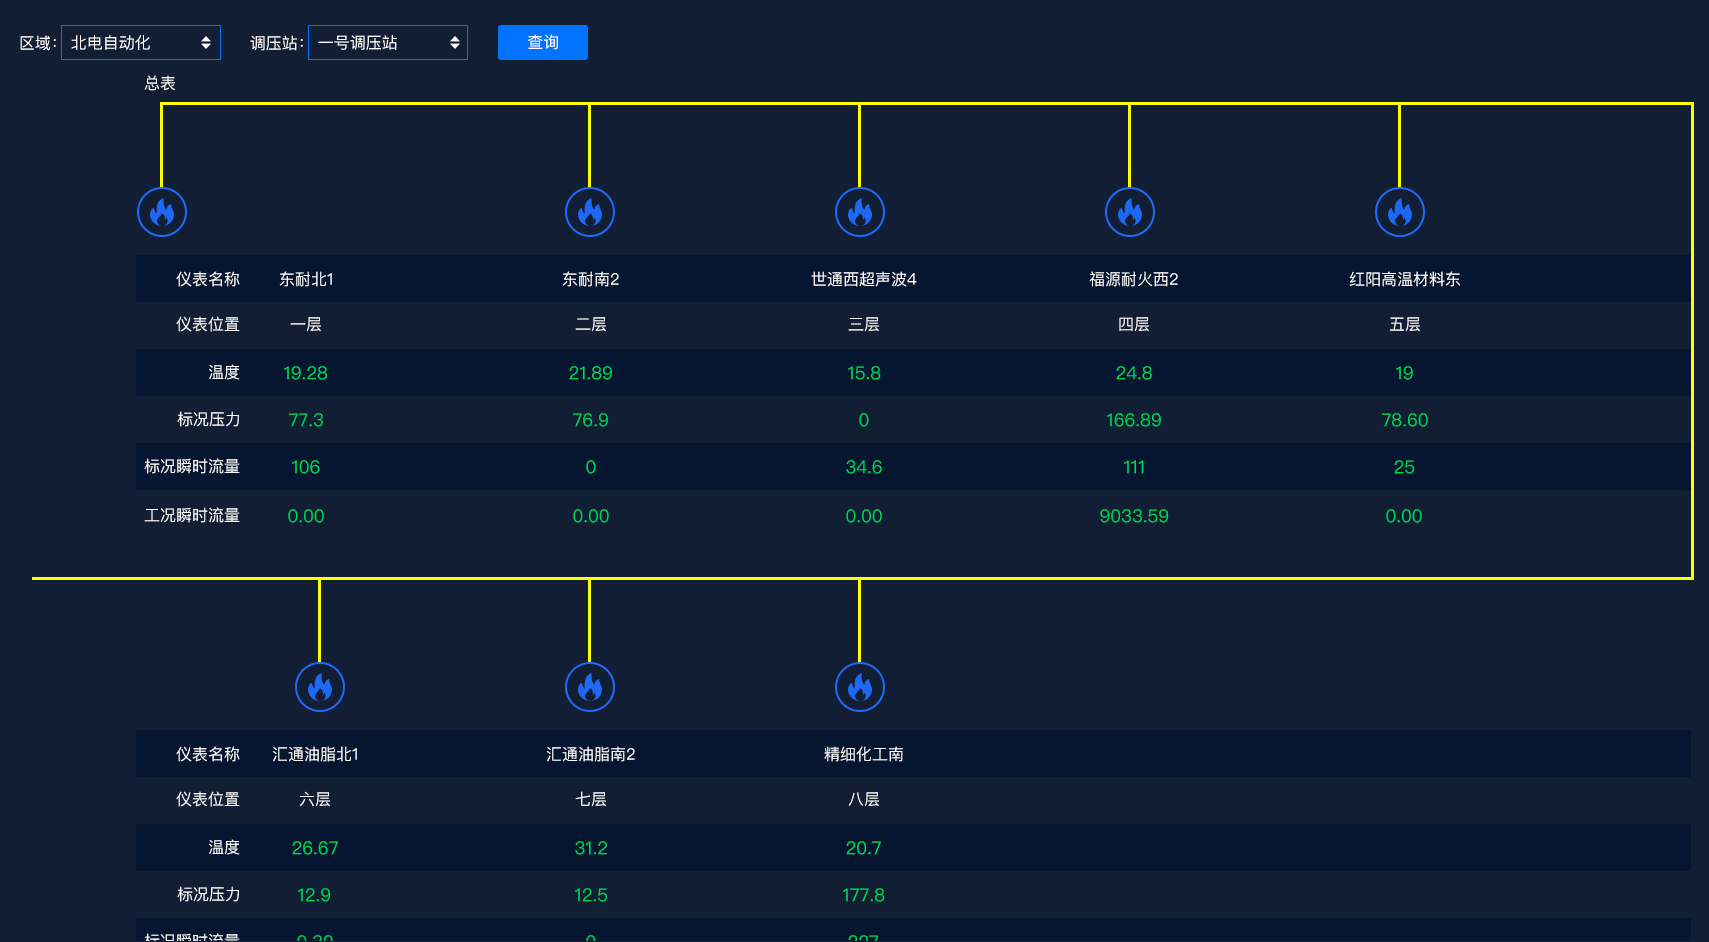Image resolution: width=1709 pixels, height=942 pixels.
Task: Click the 177.8 pressure value
Action: [x=863, y=895]
